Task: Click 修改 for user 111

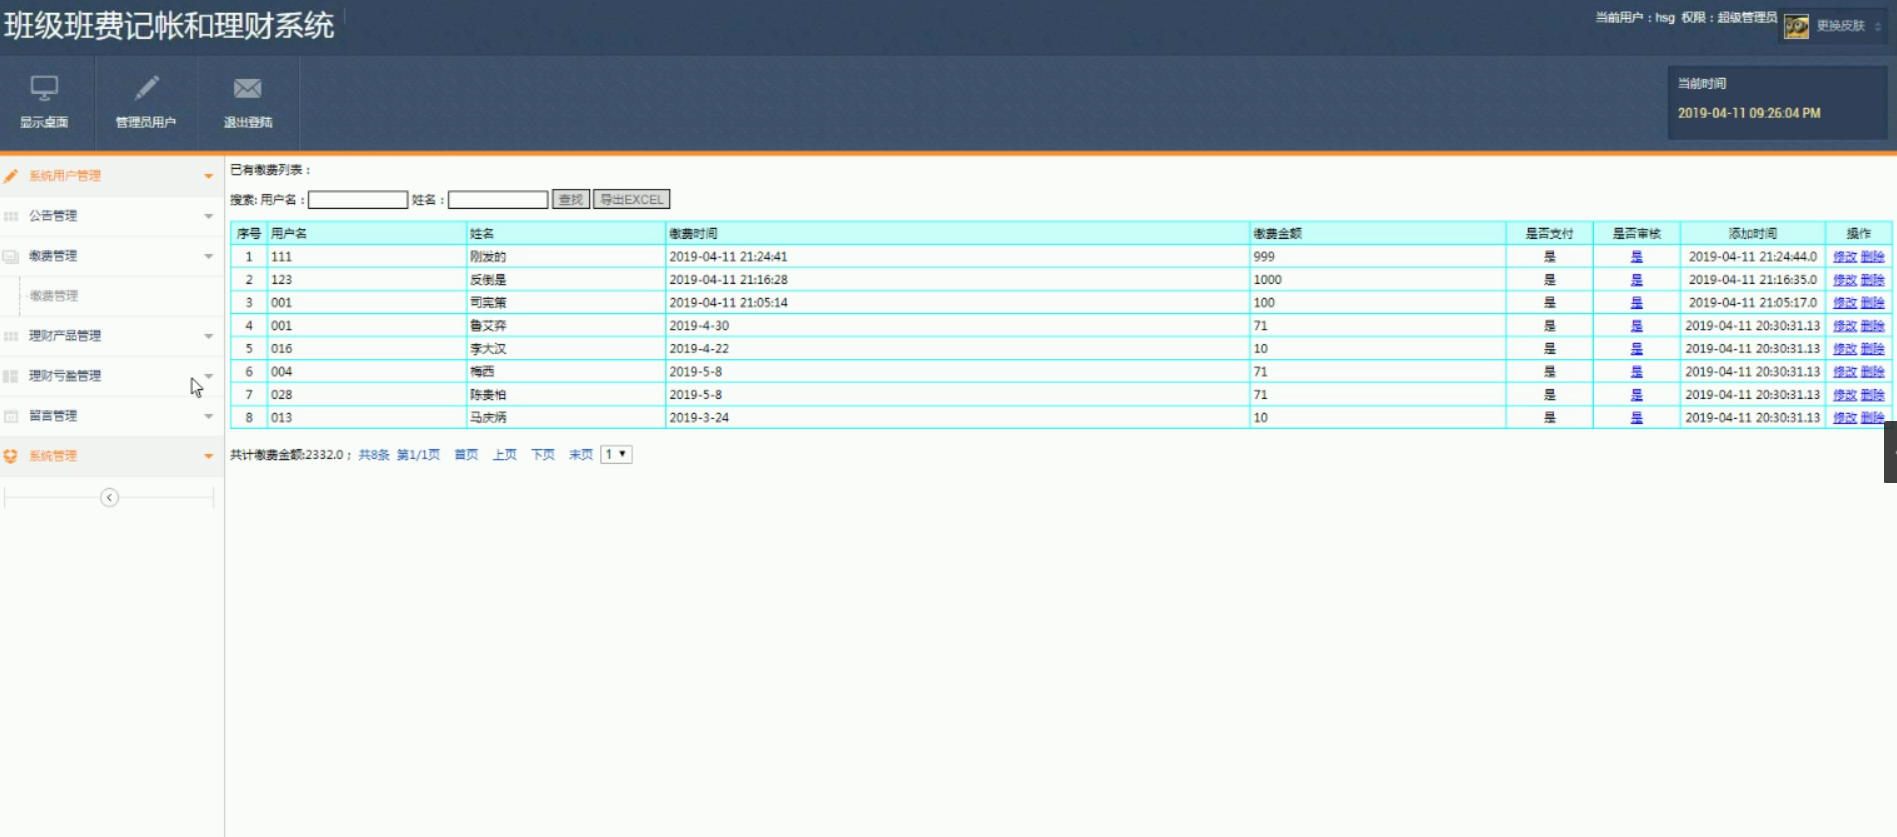Action: click(1845, 257)
